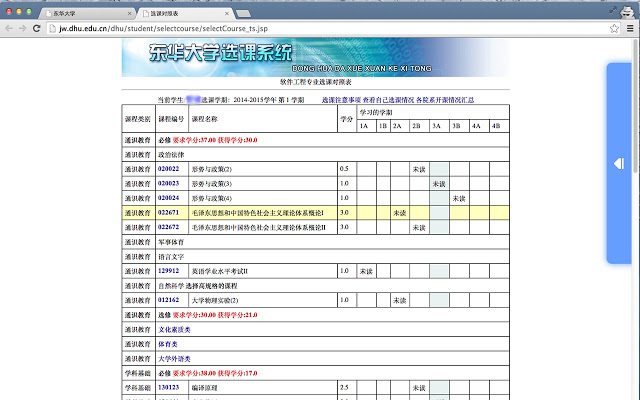
Task: Open the 选课注意事项 link
Action: pyautogui.click(x=341, y=100)
